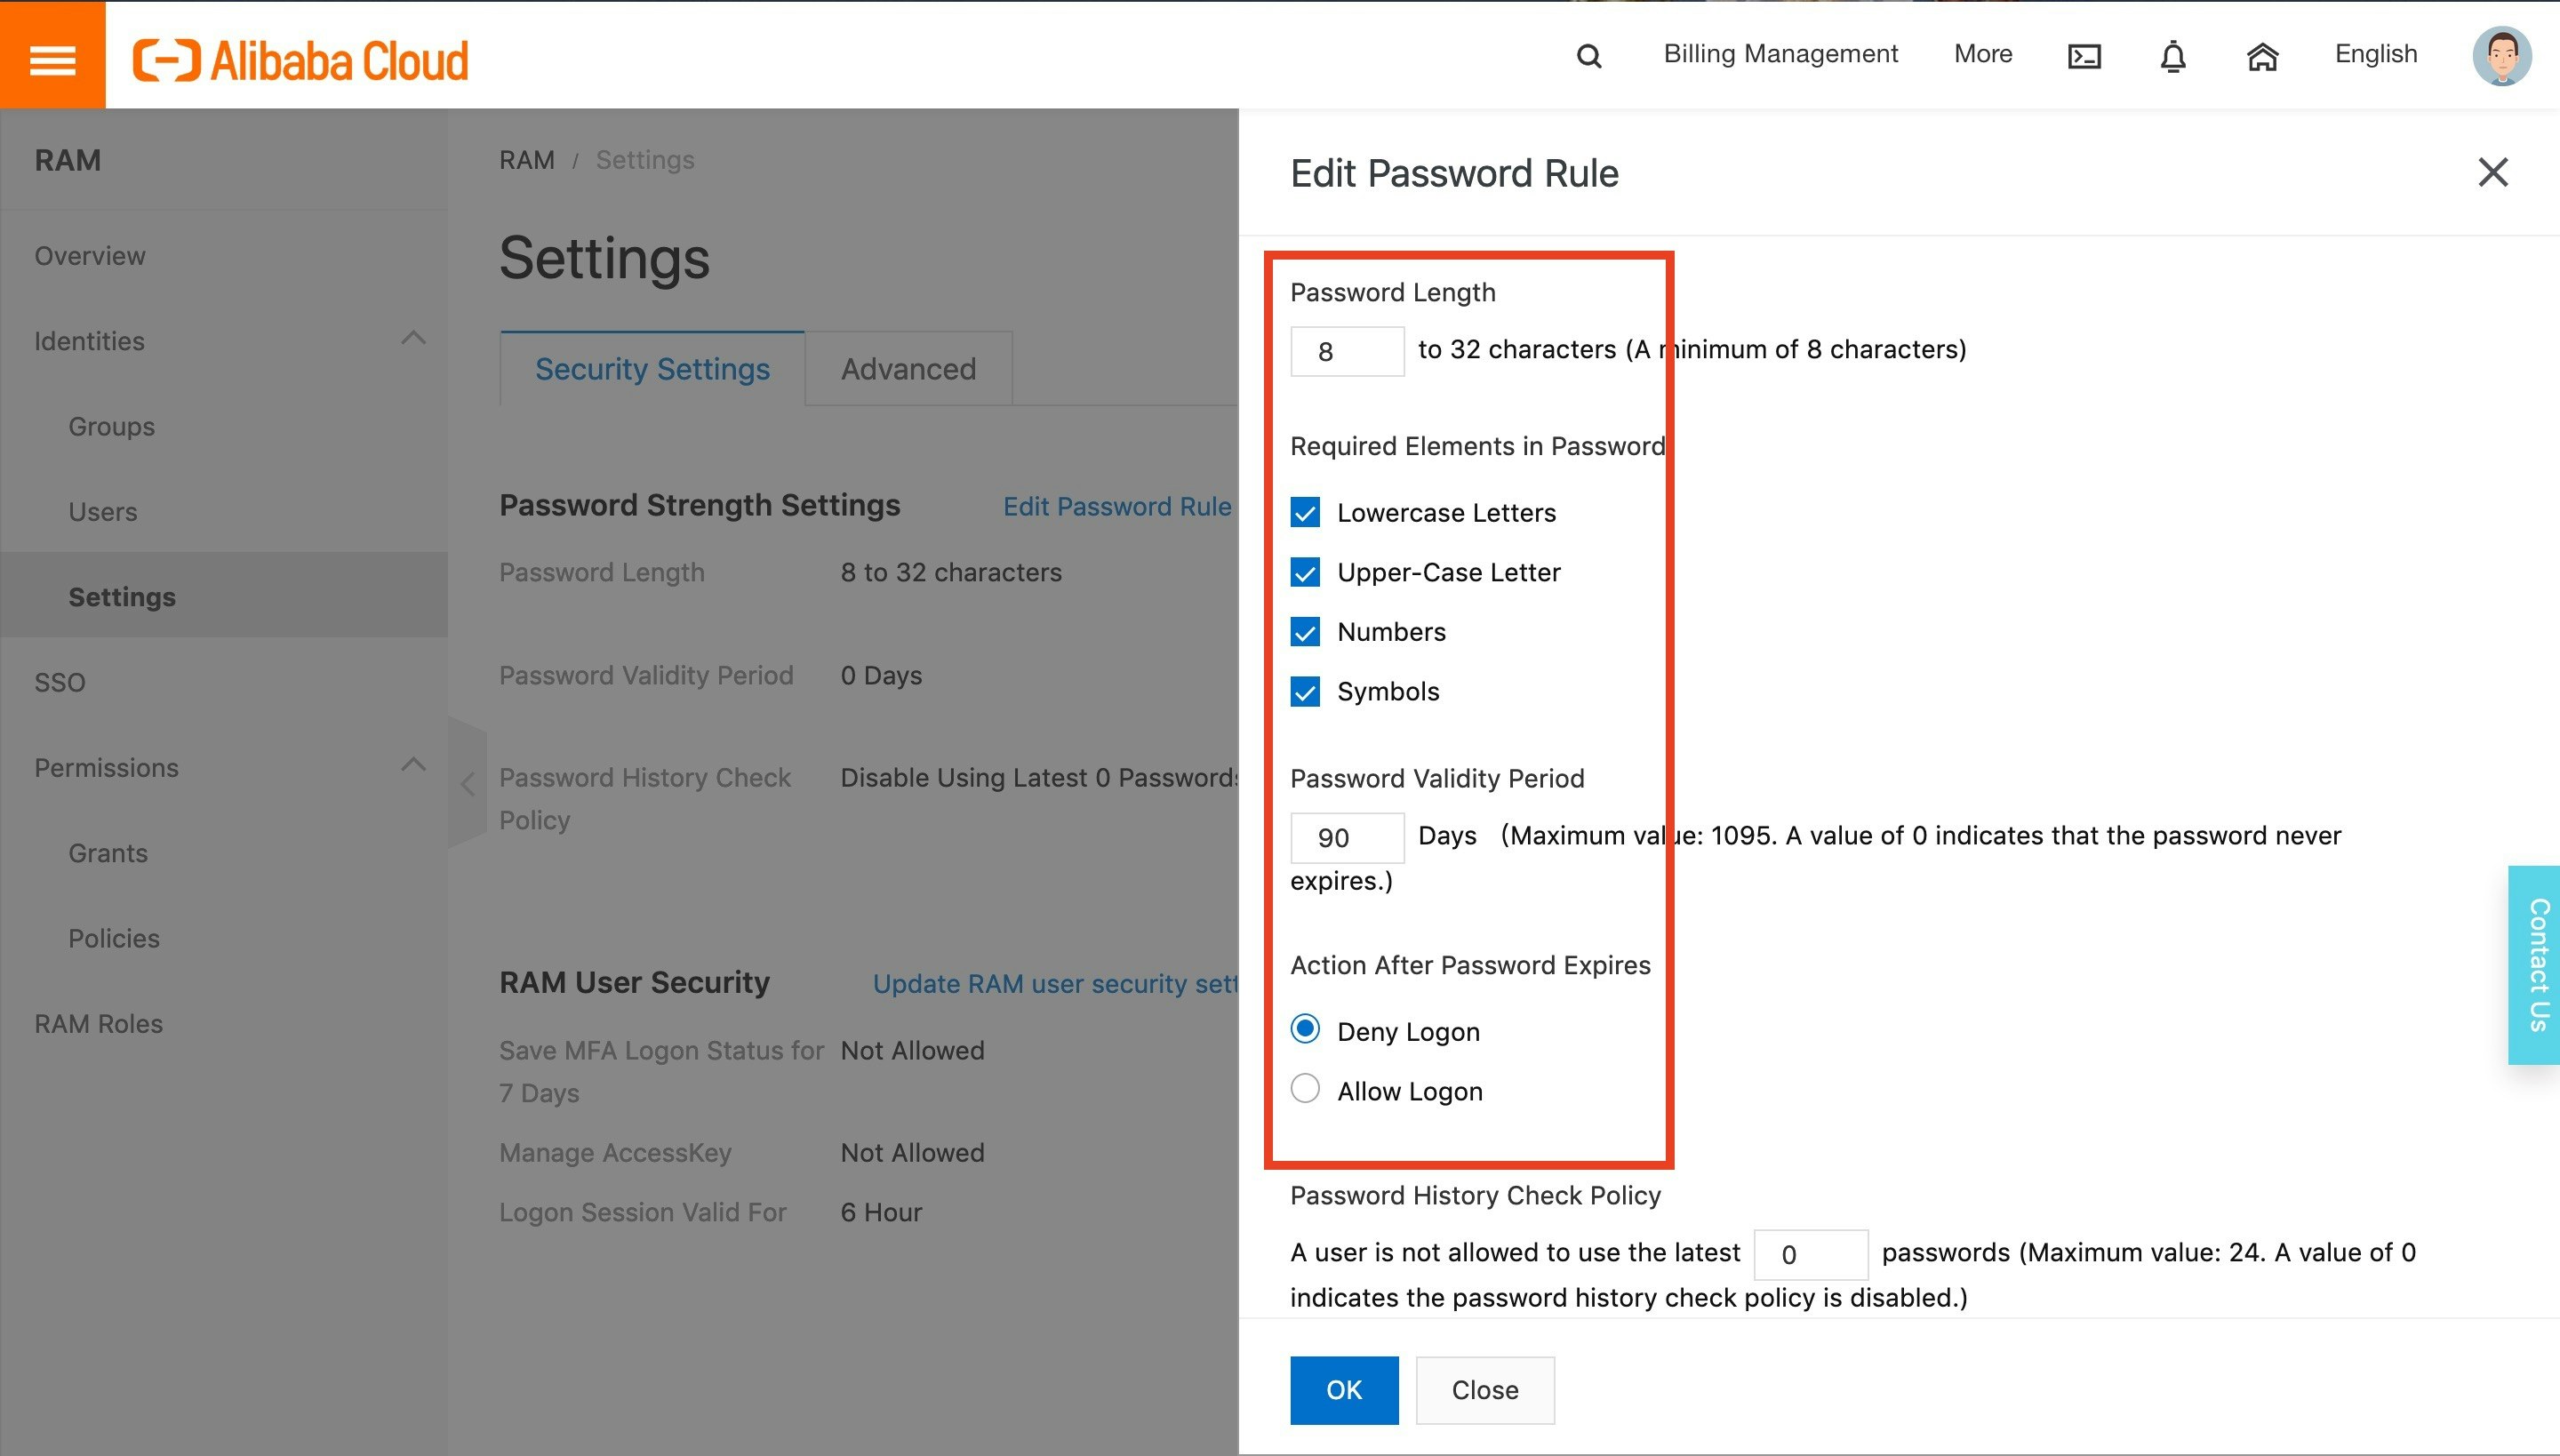Click Update RAM user security settings link

(1055, 984)
